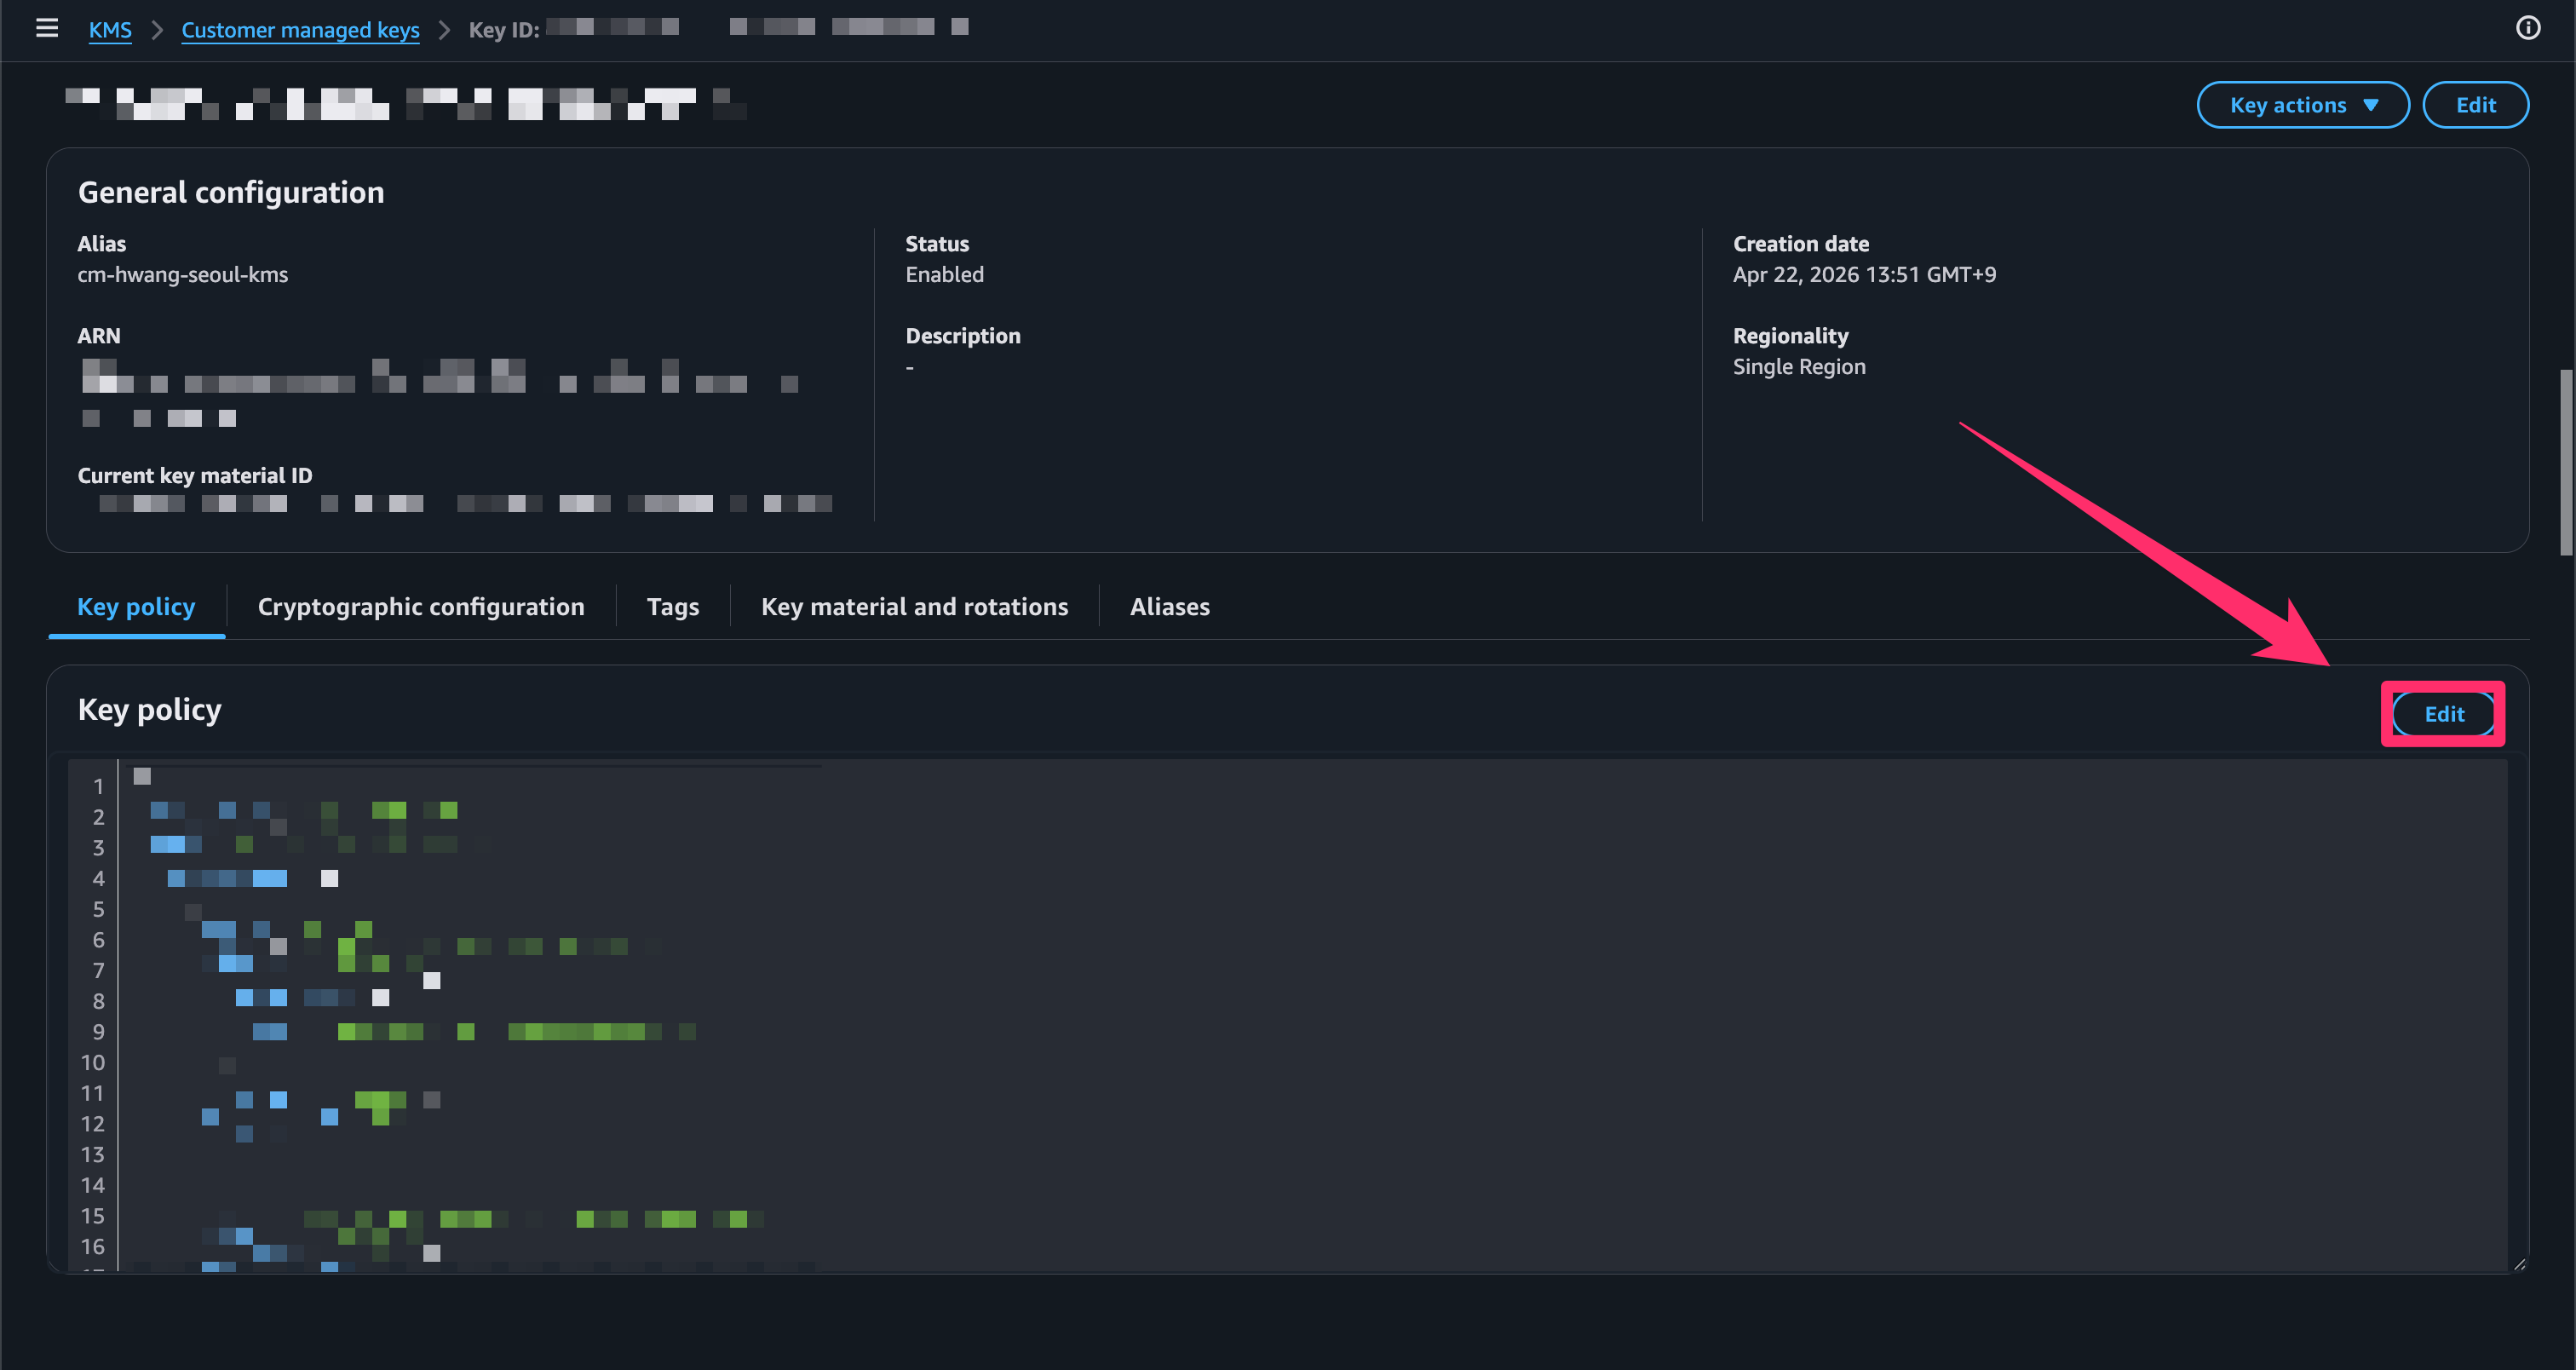Expand the breadcrumb chevron before Key ID

(x=444, y=30)
